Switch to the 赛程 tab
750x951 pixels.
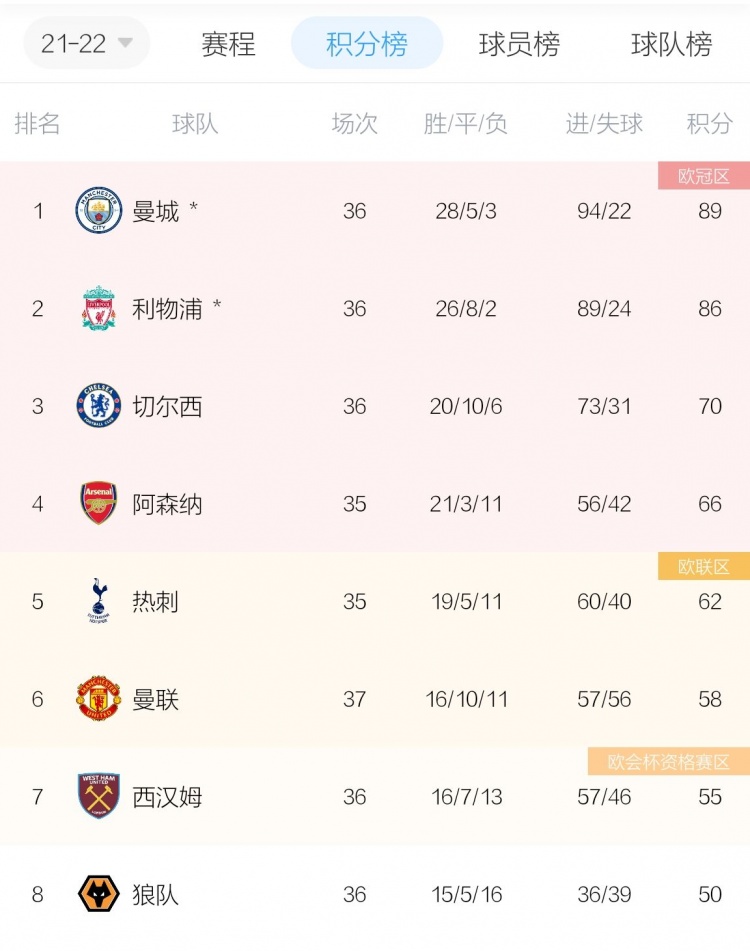click(x=229, y=44)
